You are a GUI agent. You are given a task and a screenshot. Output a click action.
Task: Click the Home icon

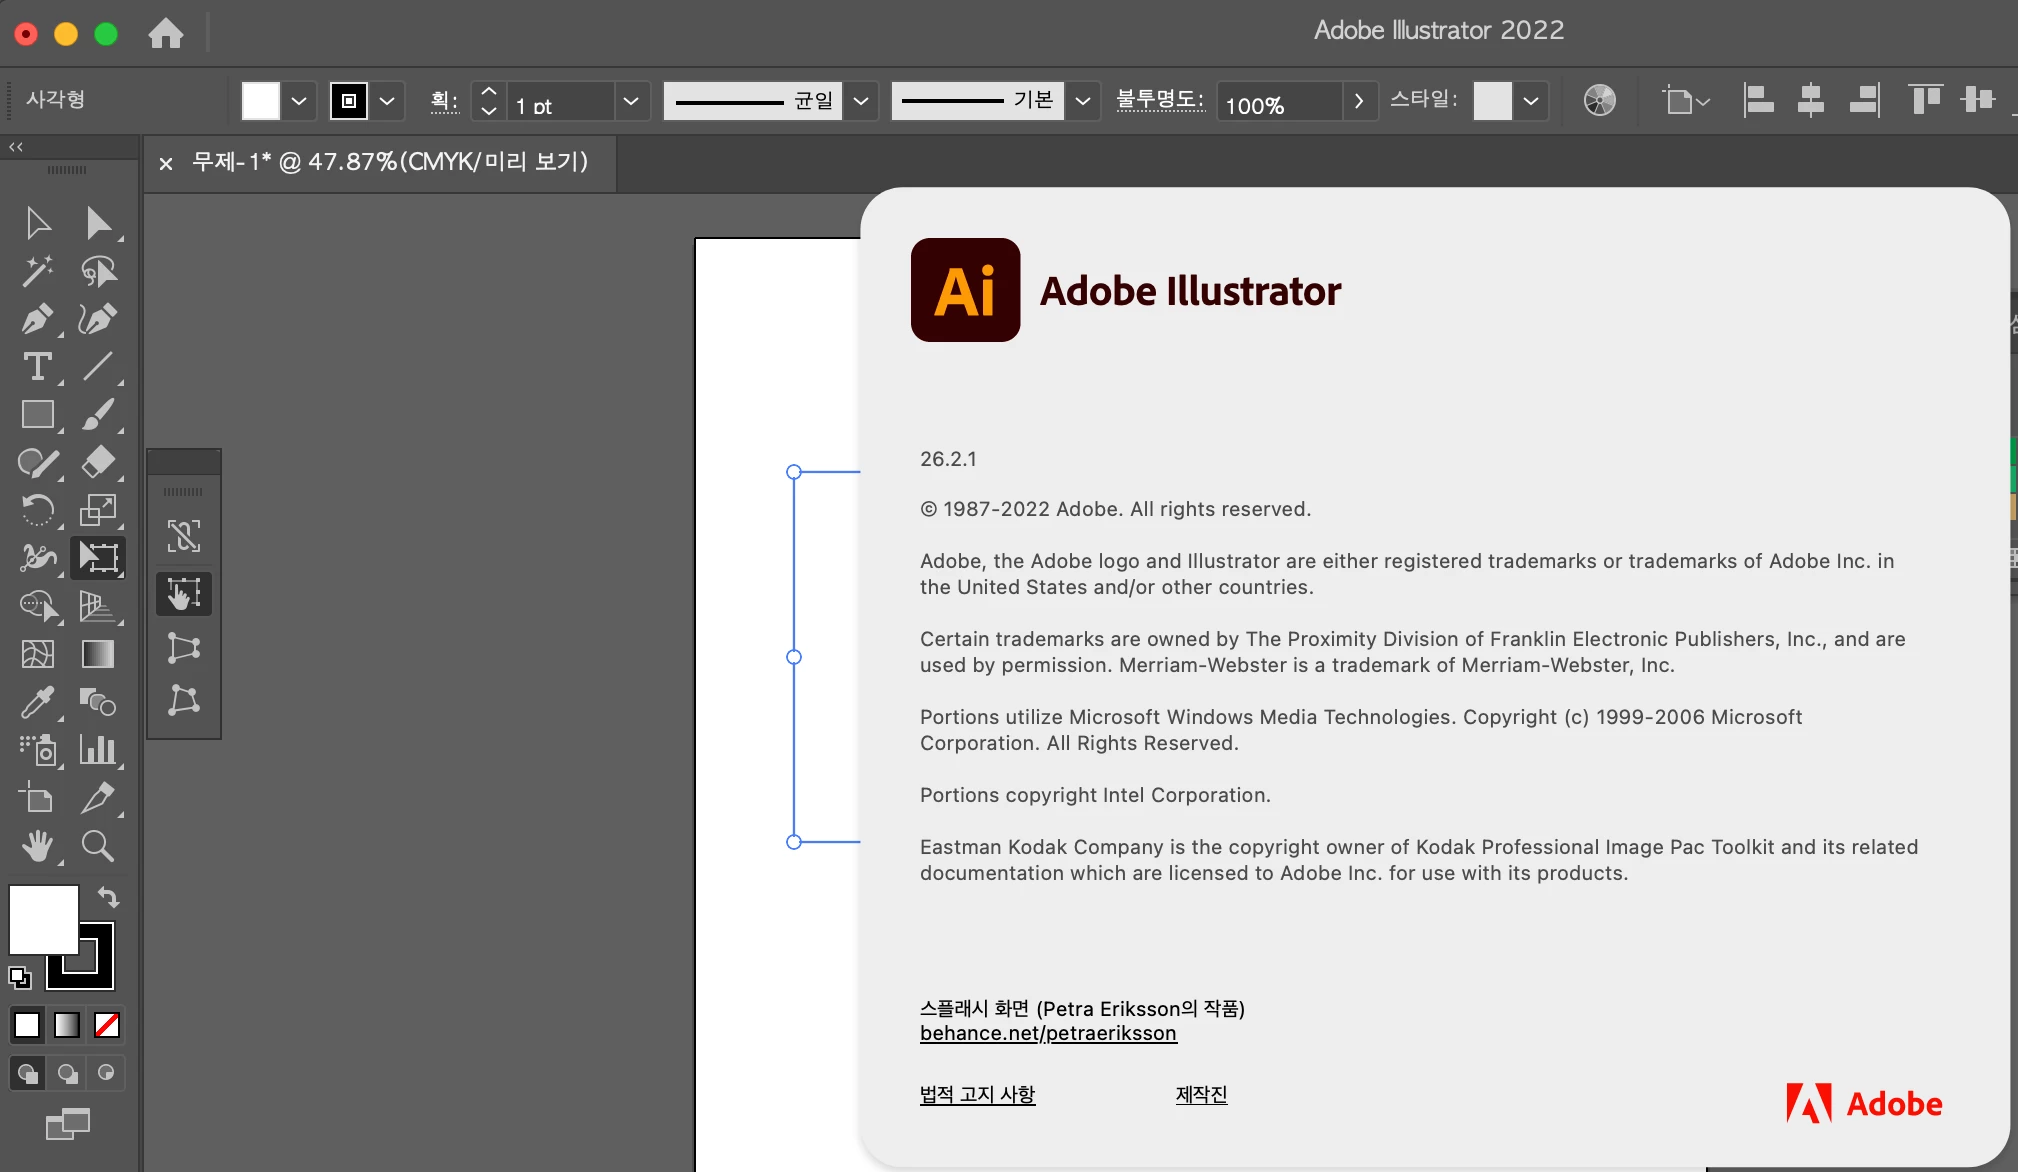165,34
